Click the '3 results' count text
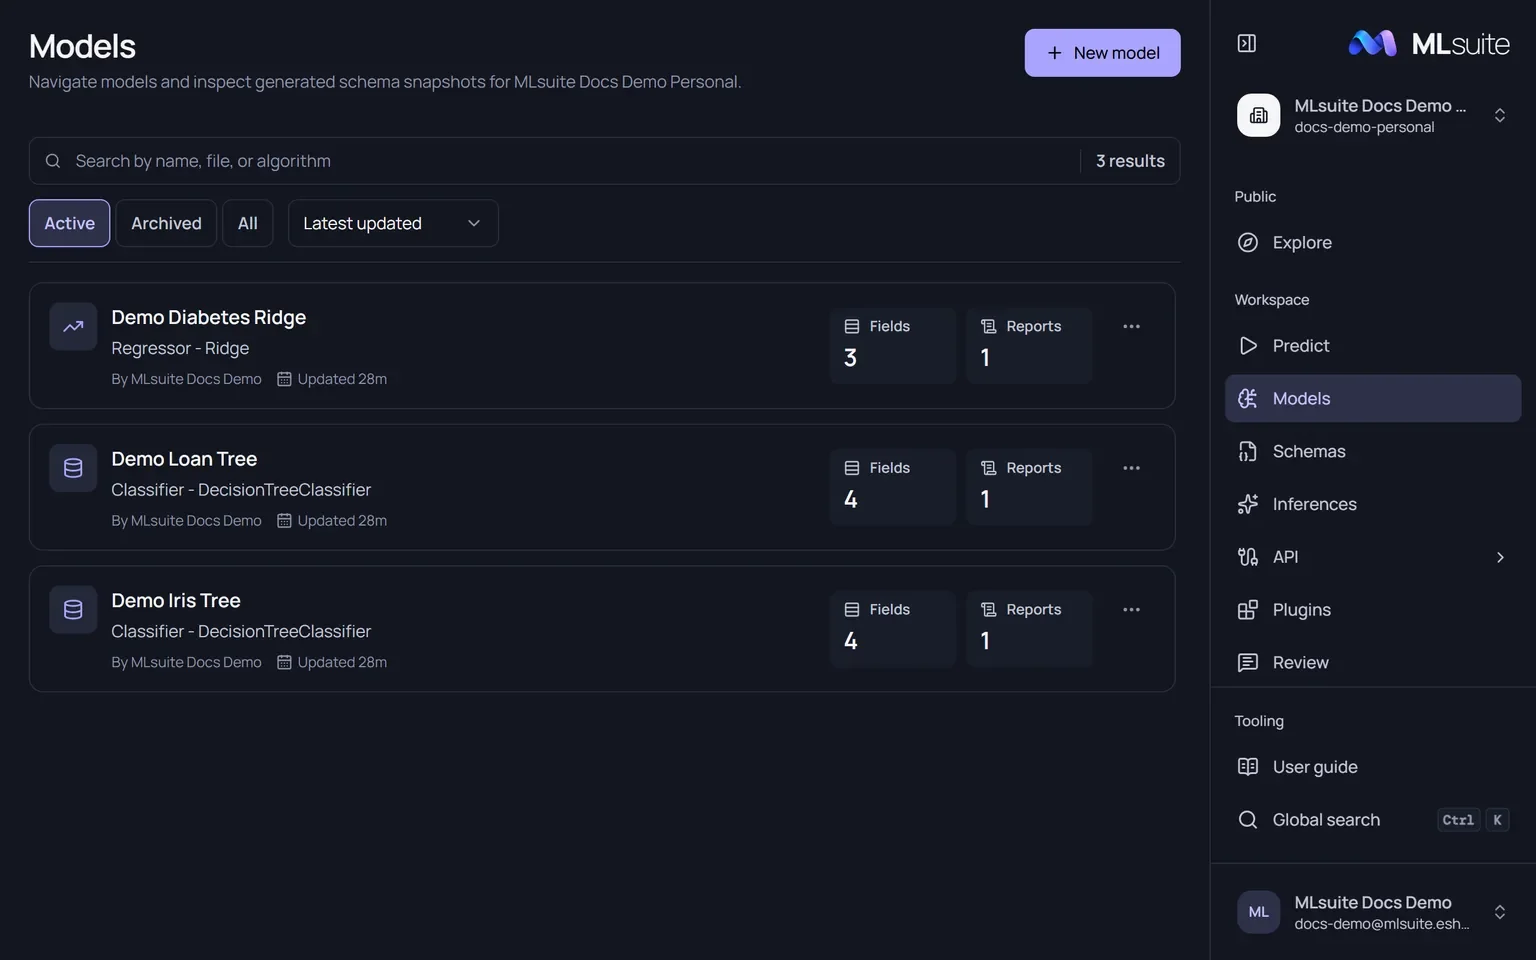Viewport: 1536px width, 960px height. [x=1130, y=161]
